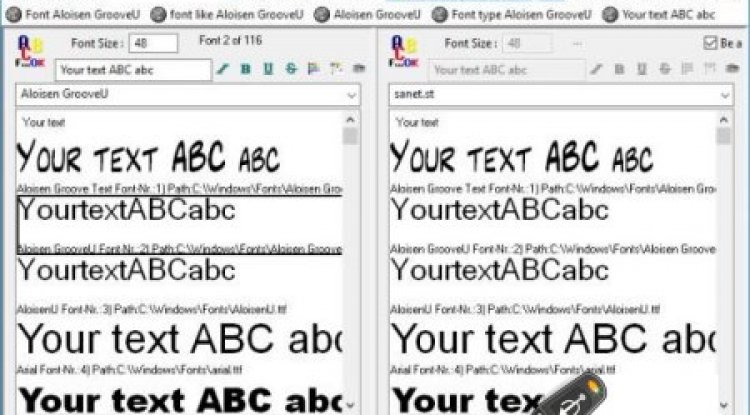
Task: Click the globe icon beside 'font like Aloisen GrooveU'
Action: tap(158, 14)
